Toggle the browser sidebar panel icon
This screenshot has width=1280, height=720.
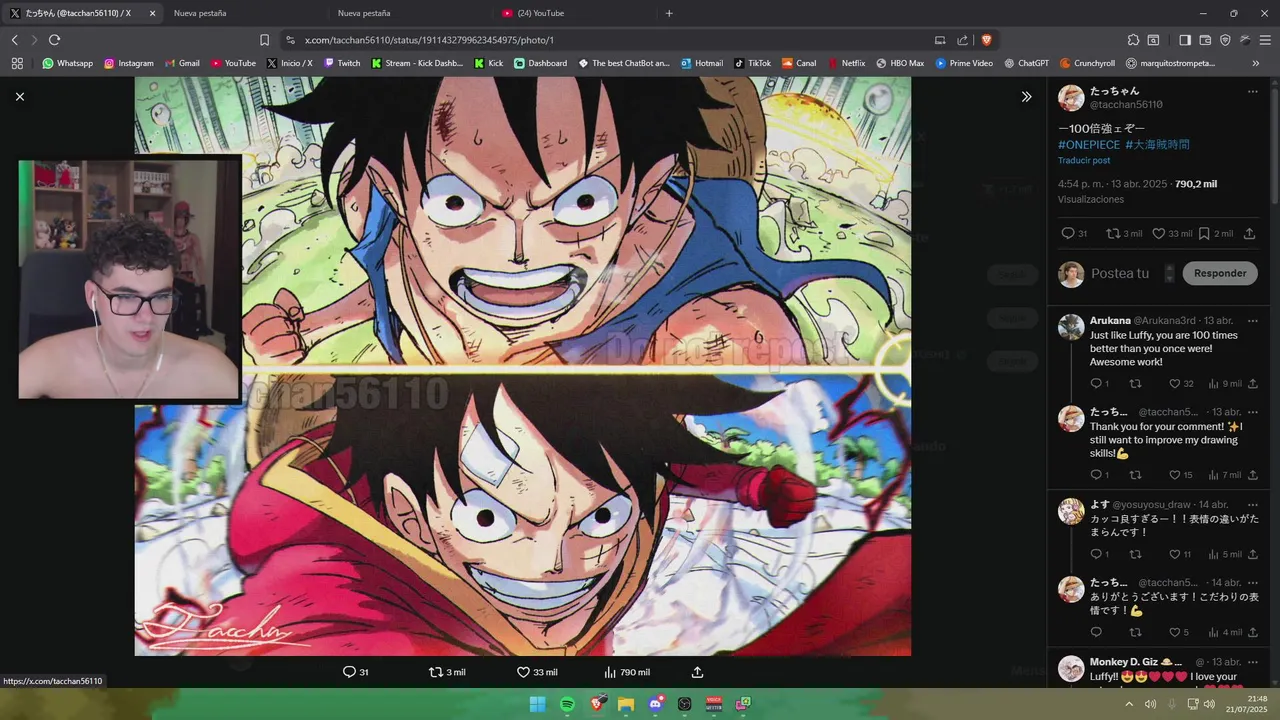click(x=1185, y=40)
